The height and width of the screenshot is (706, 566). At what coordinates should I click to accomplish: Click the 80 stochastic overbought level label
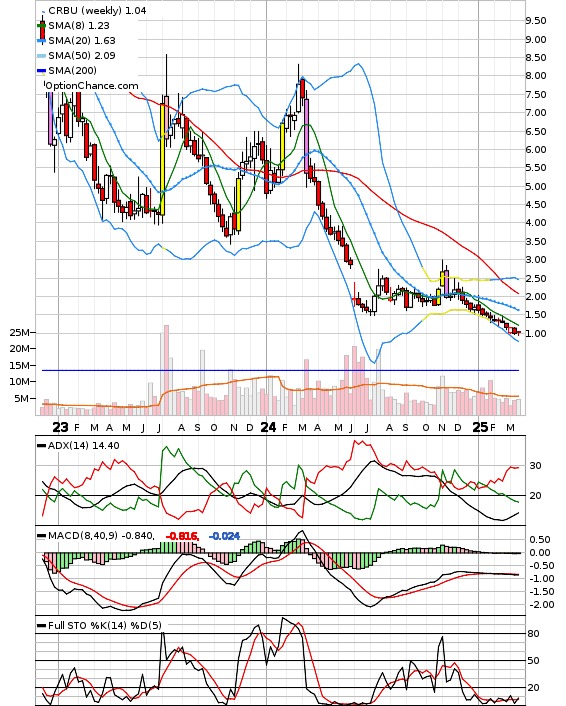click(x=534, y=634)
